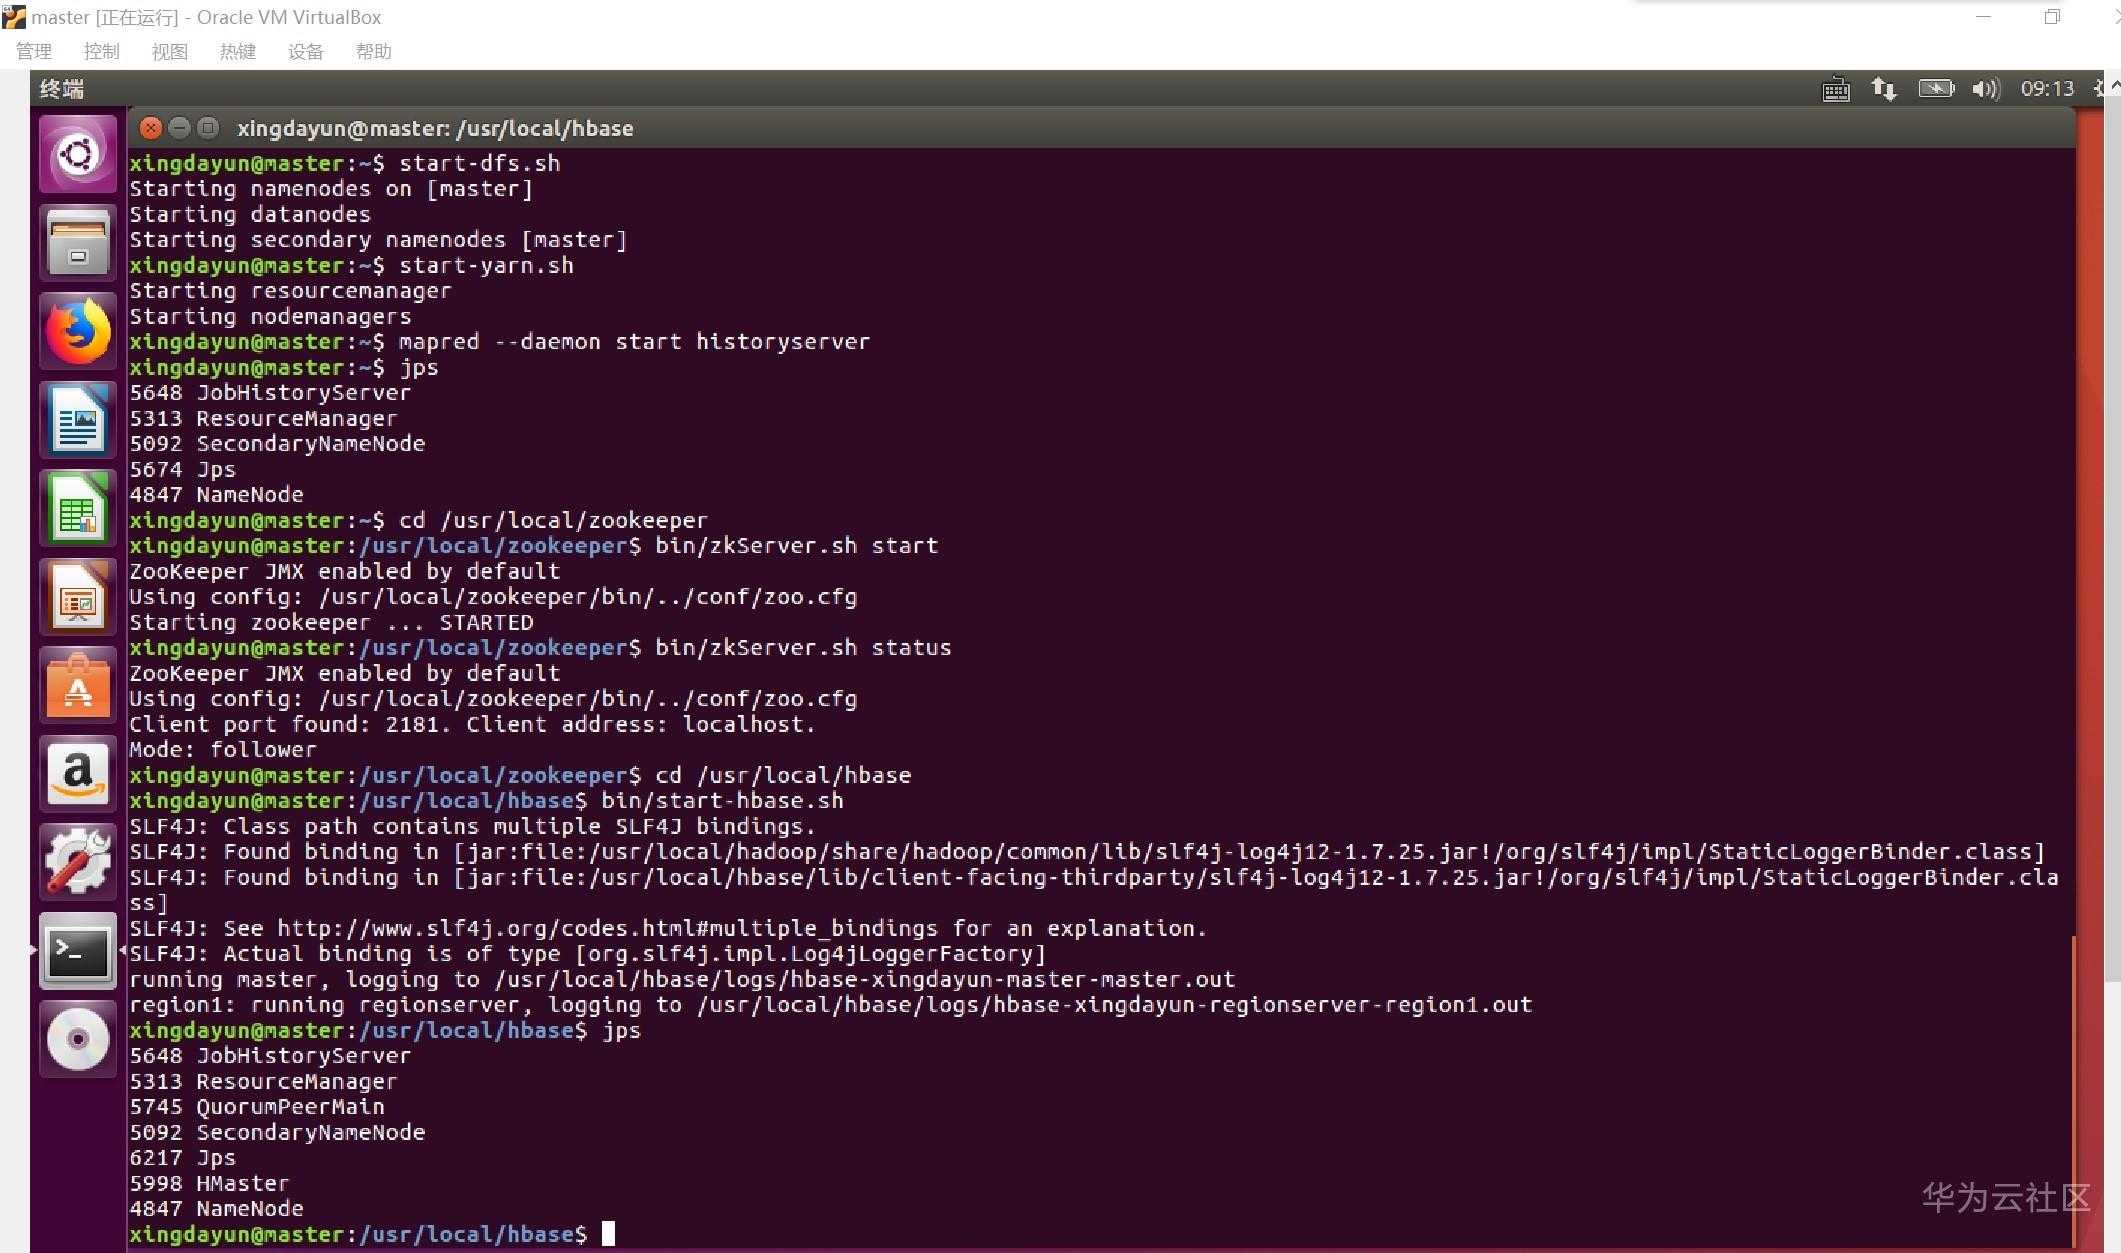Open LibreOffice Calc spreadsheet icon
Screen dimensions: 2121x1253
(x=78, y=509)
